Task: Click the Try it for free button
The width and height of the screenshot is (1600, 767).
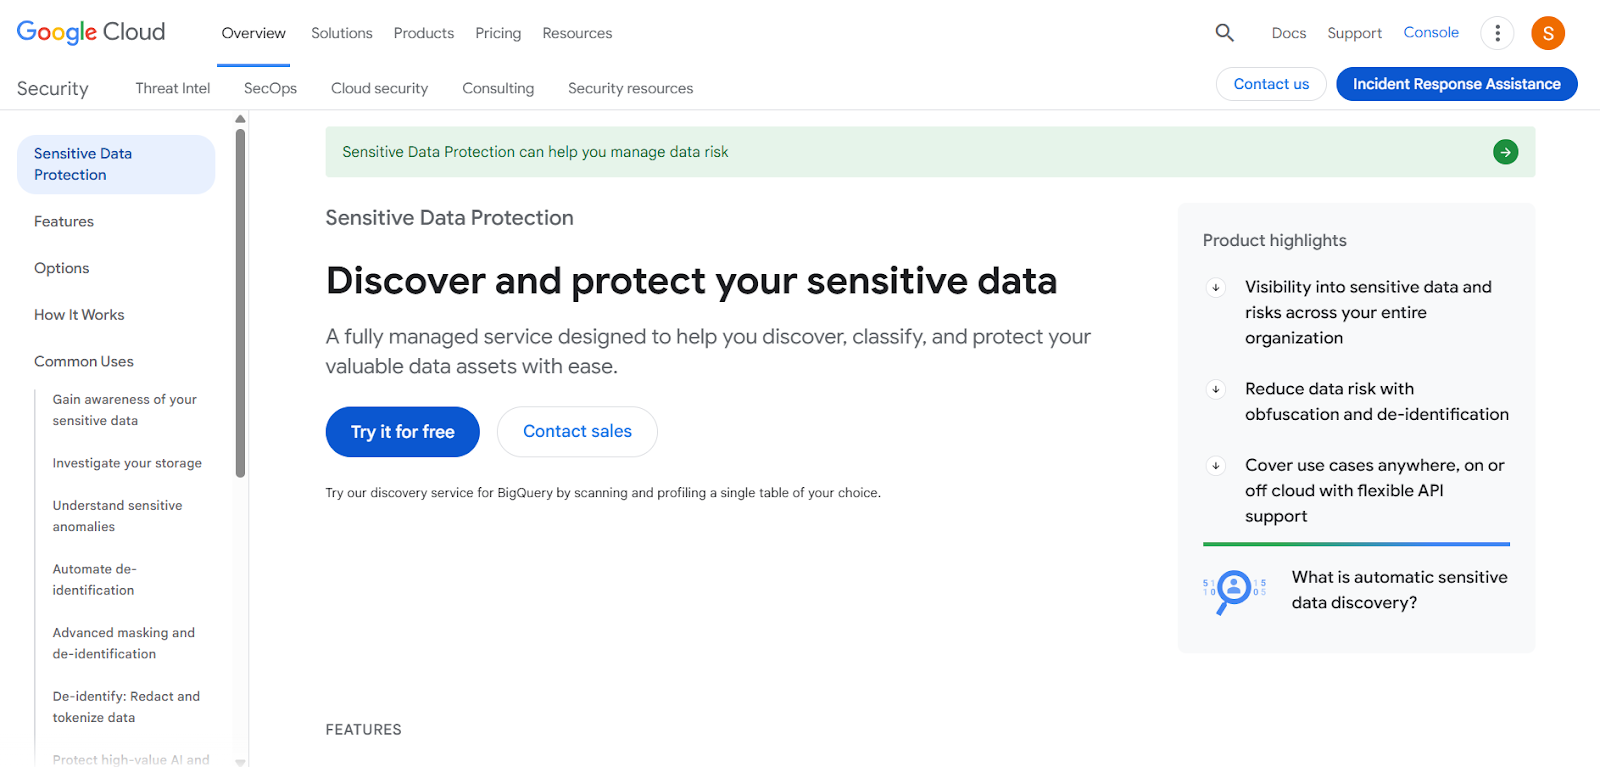Action: coord(402,431)
